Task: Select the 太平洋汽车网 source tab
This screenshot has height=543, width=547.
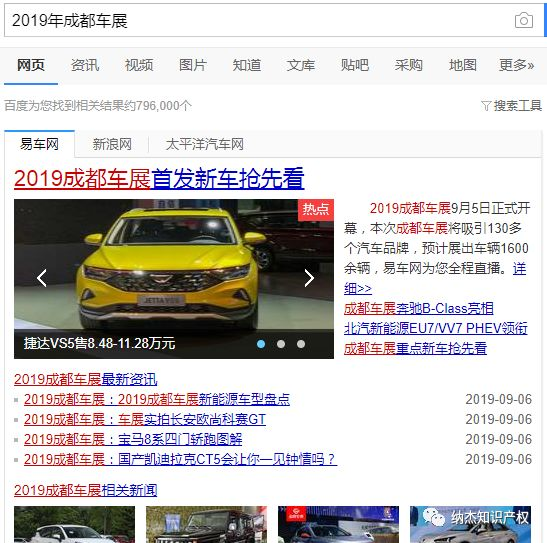Action: [x=205, y=144]
